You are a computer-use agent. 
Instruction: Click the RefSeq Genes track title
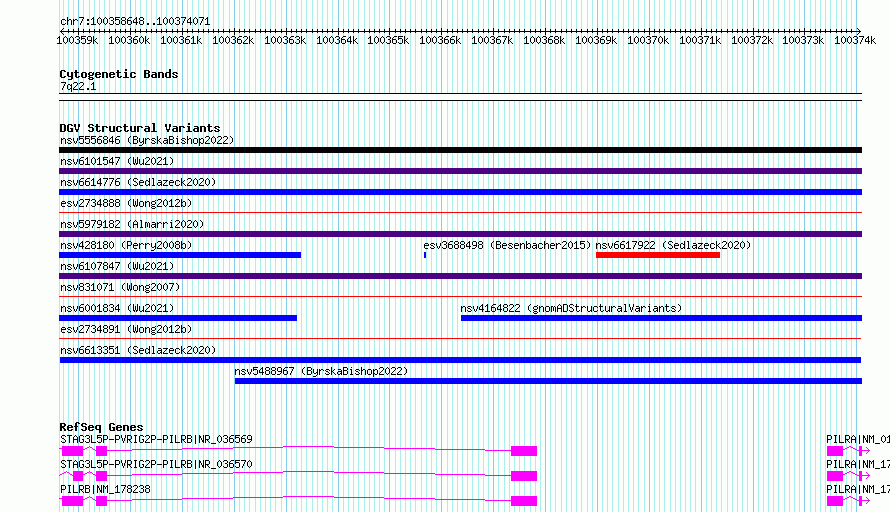coord(101,427)
